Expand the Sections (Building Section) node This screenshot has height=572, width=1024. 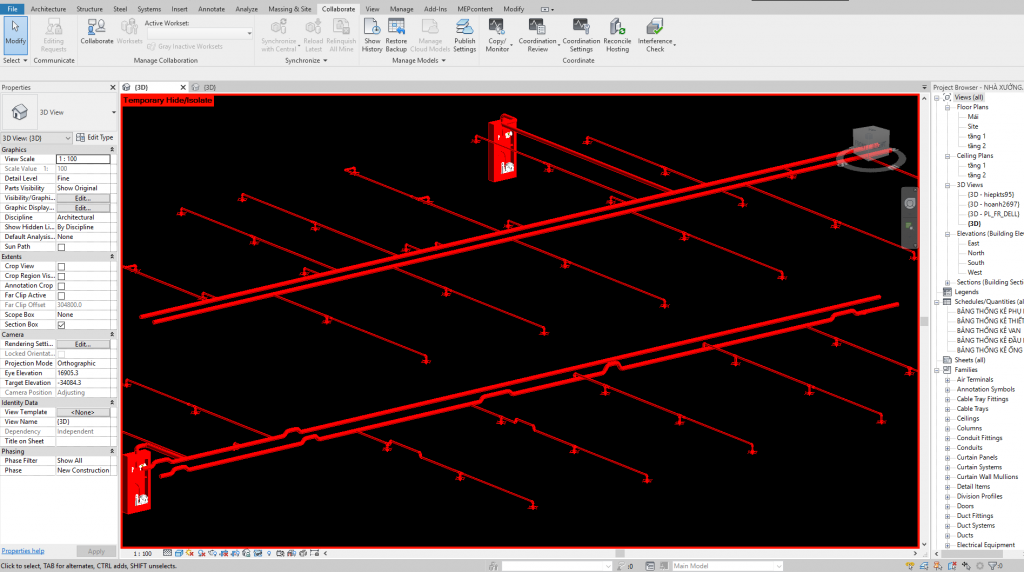click(948, 282)
